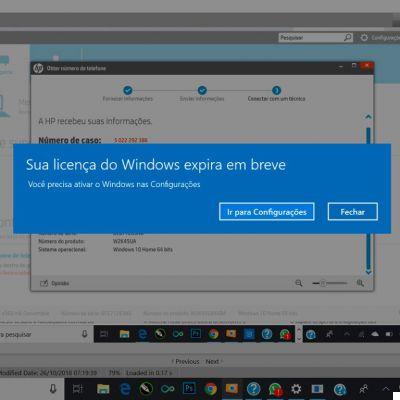400x400 pixels.
Task: Click the Pesquisar search field
Action: pyautogui.click(x=316, y=38)
